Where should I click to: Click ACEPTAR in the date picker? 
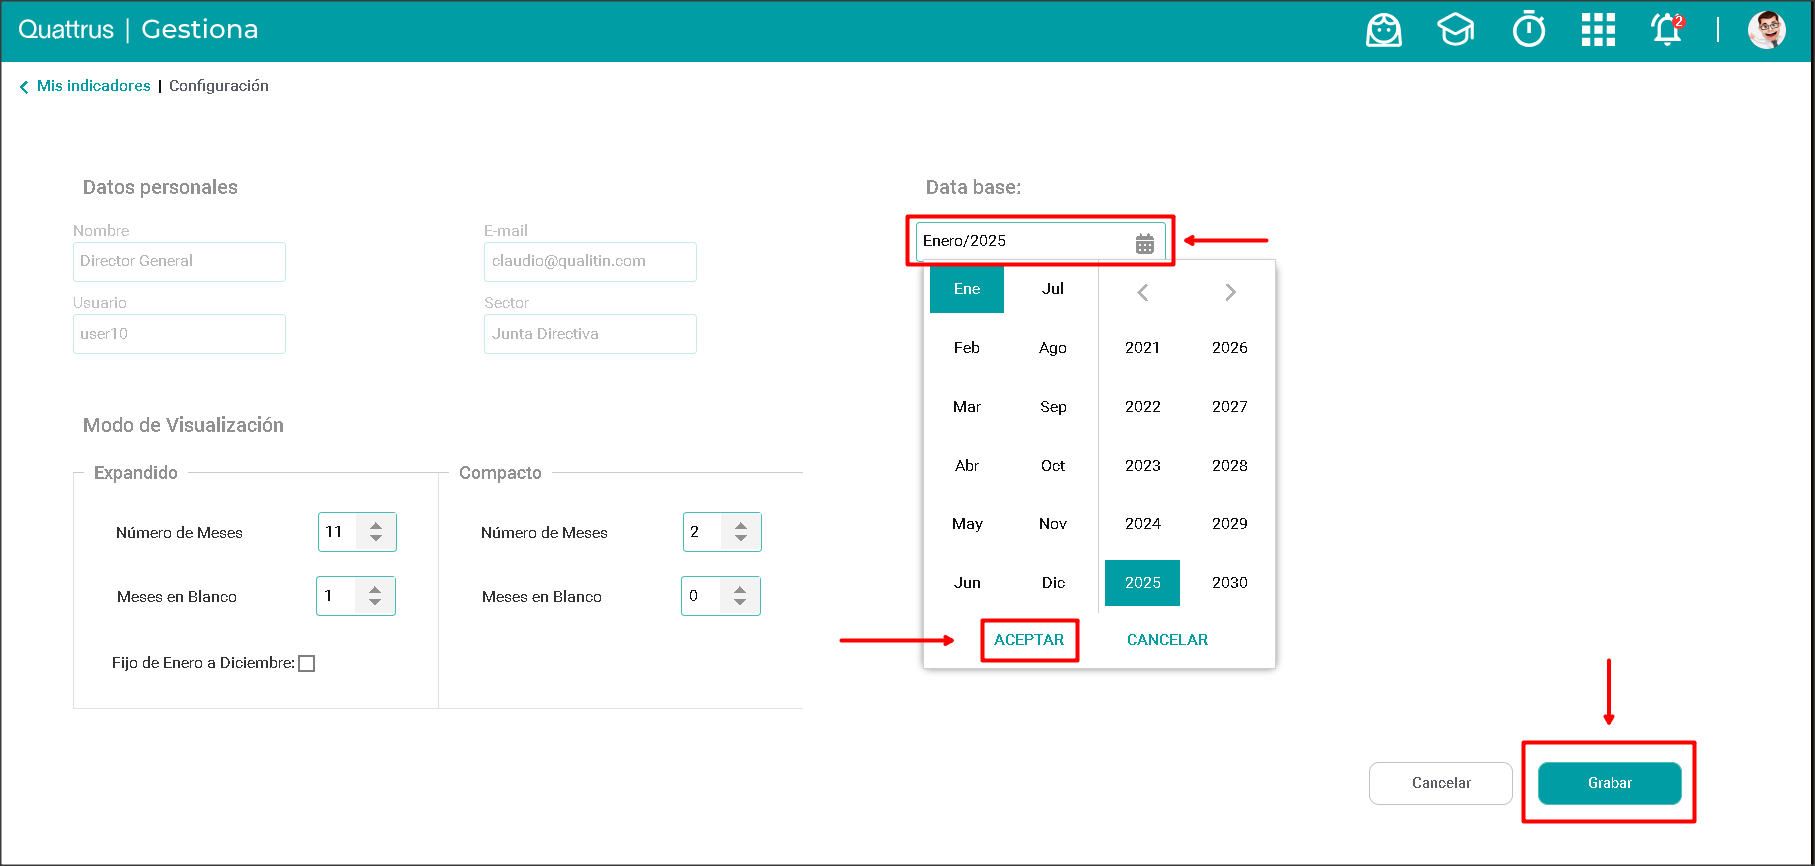pyautogui.click(x=1029, y=640)
